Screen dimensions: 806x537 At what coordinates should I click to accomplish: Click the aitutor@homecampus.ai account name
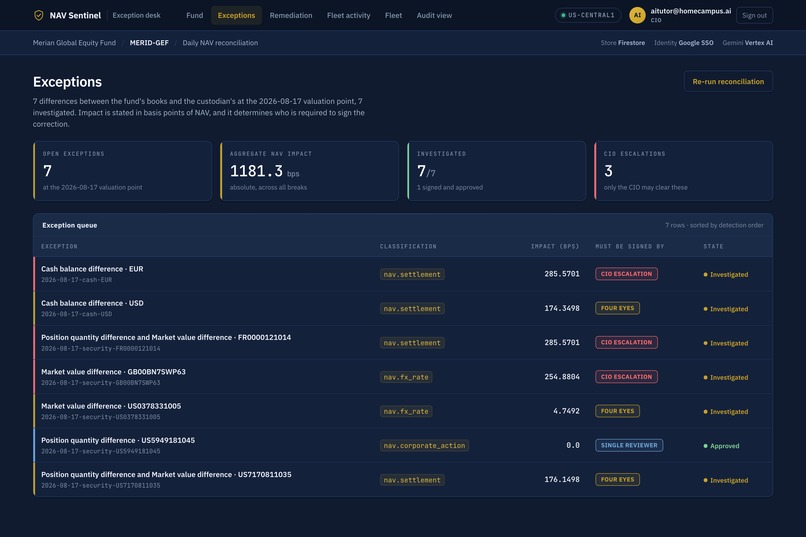click(690, 11)
